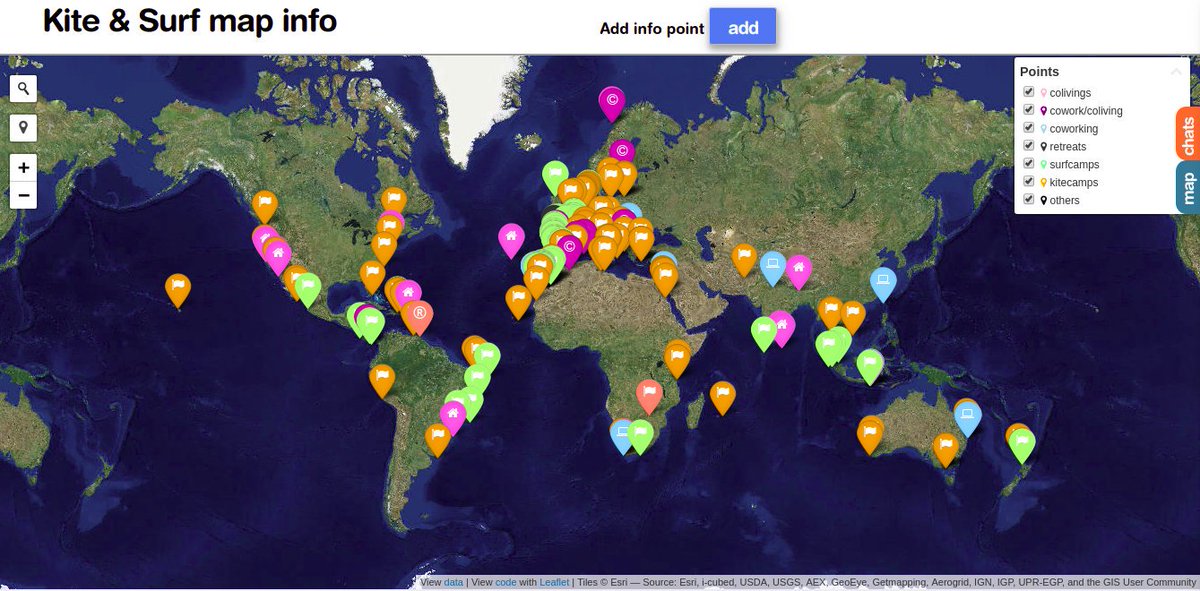This screenshot has height=591, width=1200.
Task: Collapse the Points legend panel
Action: 1176,72
